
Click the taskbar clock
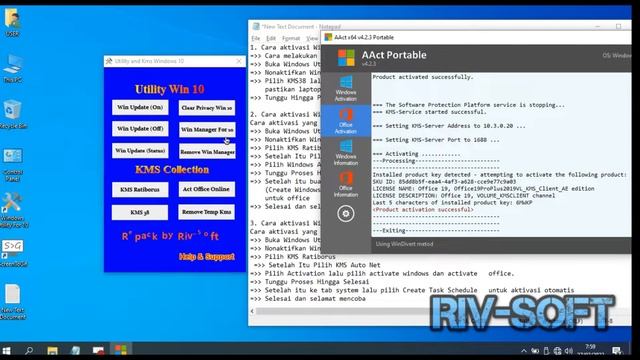590,350
